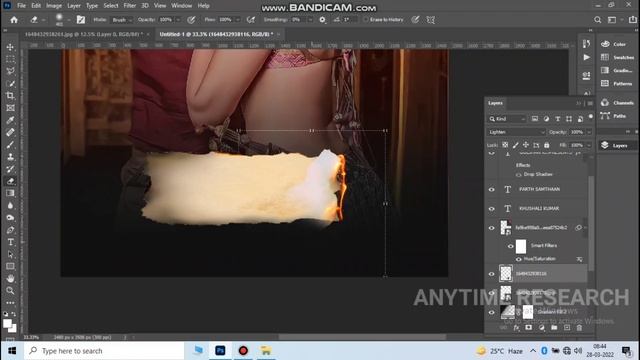Open the Image menu
The image size is (640, 360).
point(54,6)
